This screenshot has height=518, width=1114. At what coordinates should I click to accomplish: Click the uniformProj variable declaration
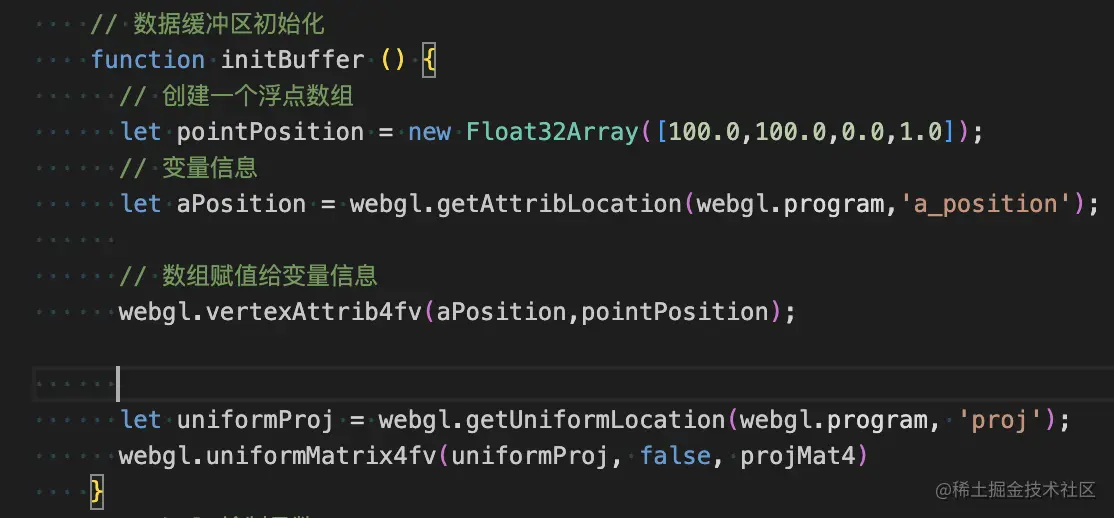coord(256,420)
